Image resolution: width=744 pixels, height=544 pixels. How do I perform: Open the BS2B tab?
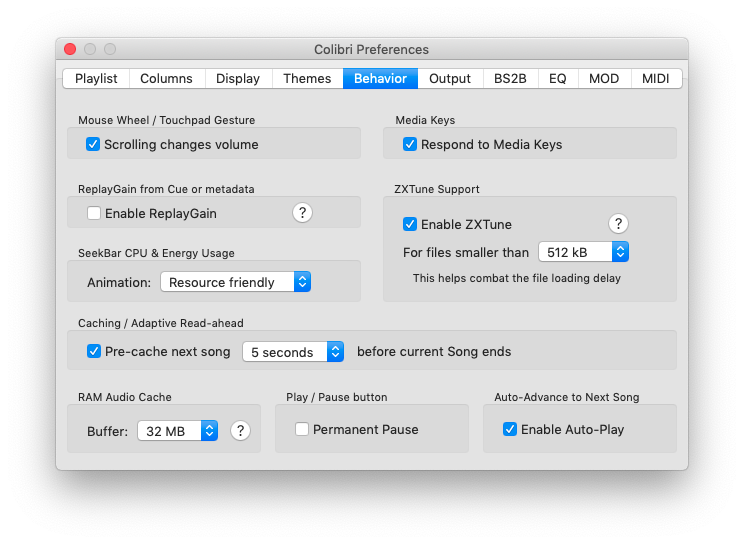511,78
